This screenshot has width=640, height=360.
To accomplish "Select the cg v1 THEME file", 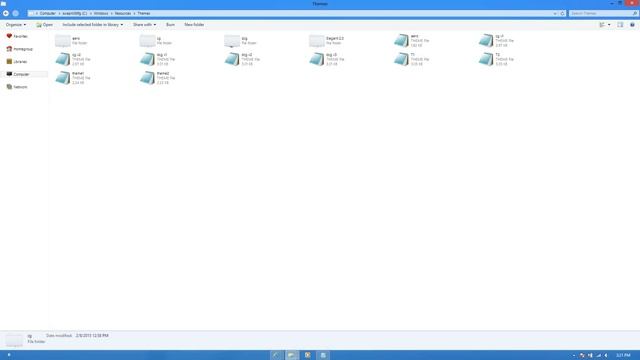I will [x=497, y=41].
